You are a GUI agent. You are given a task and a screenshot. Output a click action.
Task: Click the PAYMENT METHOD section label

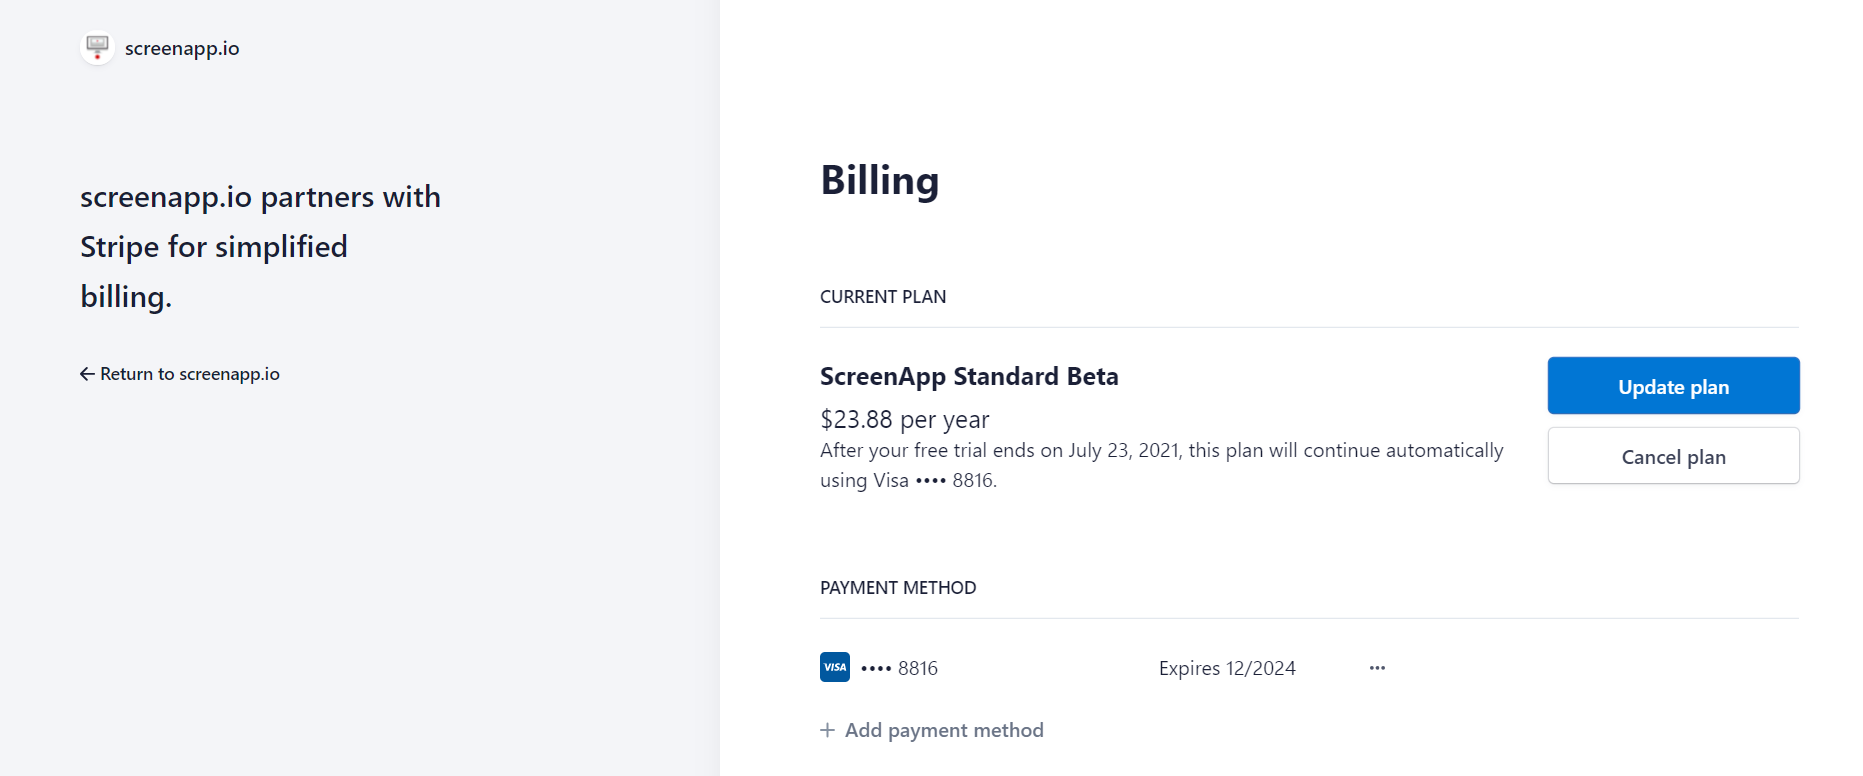(897, 588)
